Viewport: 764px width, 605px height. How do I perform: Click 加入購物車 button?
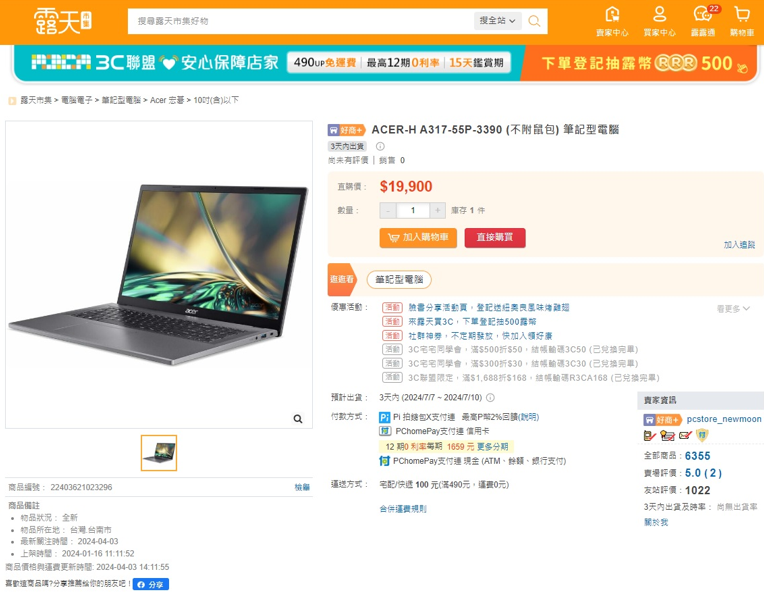[418, 238]
